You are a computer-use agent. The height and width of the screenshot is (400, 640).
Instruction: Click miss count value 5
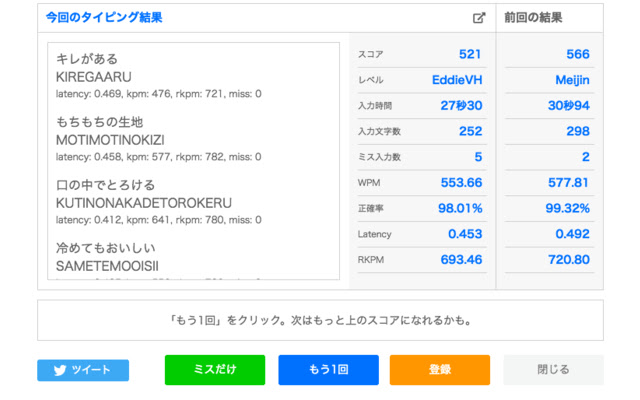478,157
